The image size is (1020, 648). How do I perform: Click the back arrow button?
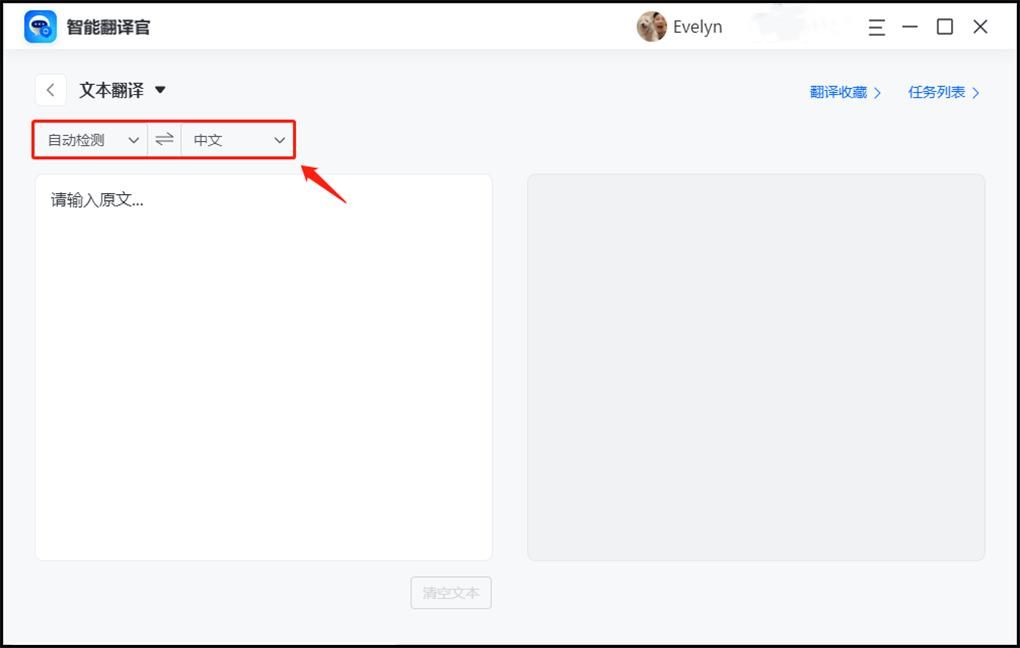click(x=51, y=90)
